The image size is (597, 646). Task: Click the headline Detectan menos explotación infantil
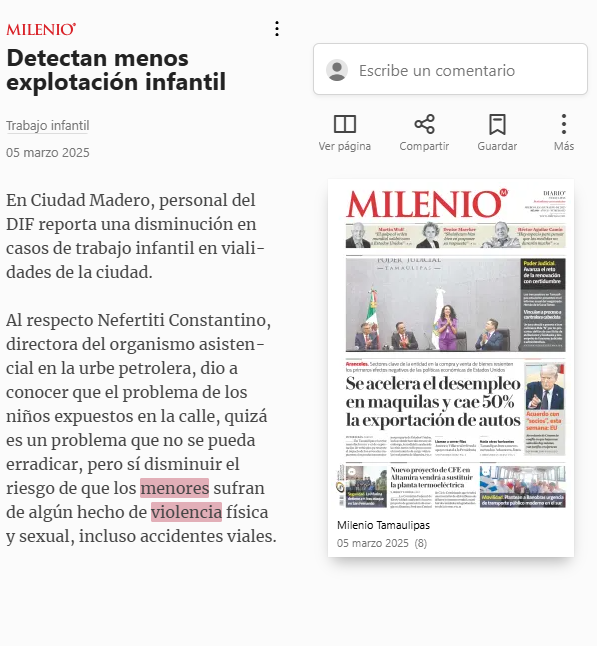(116, 70)
